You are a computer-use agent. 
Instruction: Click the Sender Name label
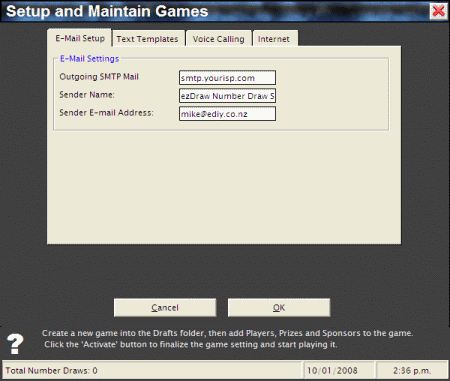pos(87,95)
